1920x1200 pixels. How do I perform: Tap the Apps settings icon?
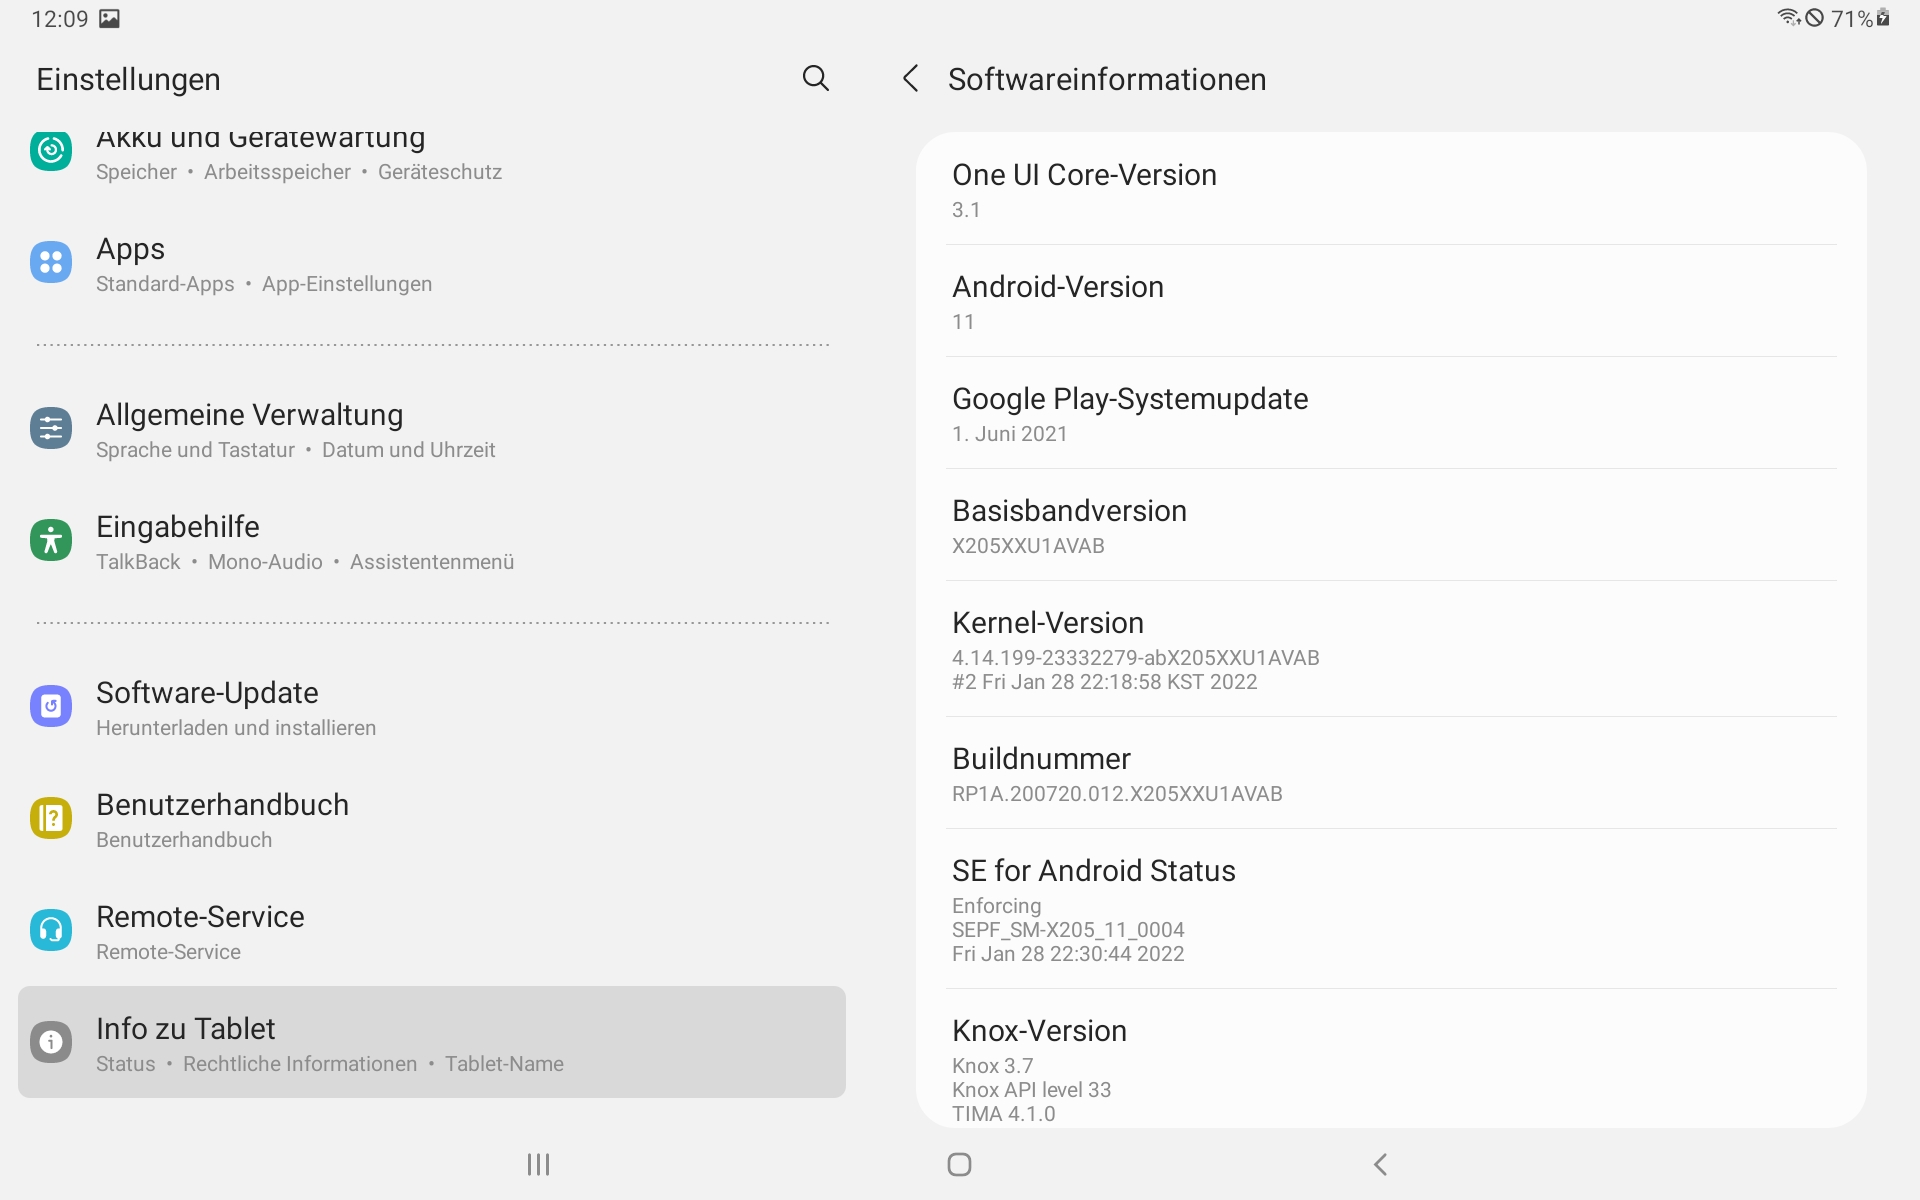click(x=51, y=263)
